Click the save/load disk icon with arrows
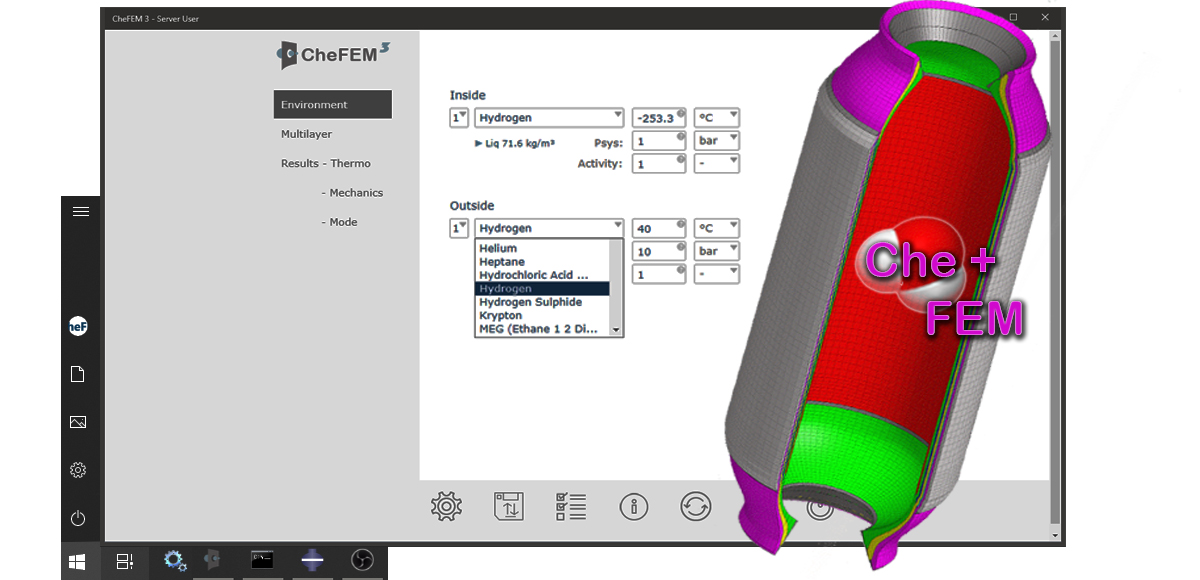Screen dimensions: 1200x580 coord(509,506)
